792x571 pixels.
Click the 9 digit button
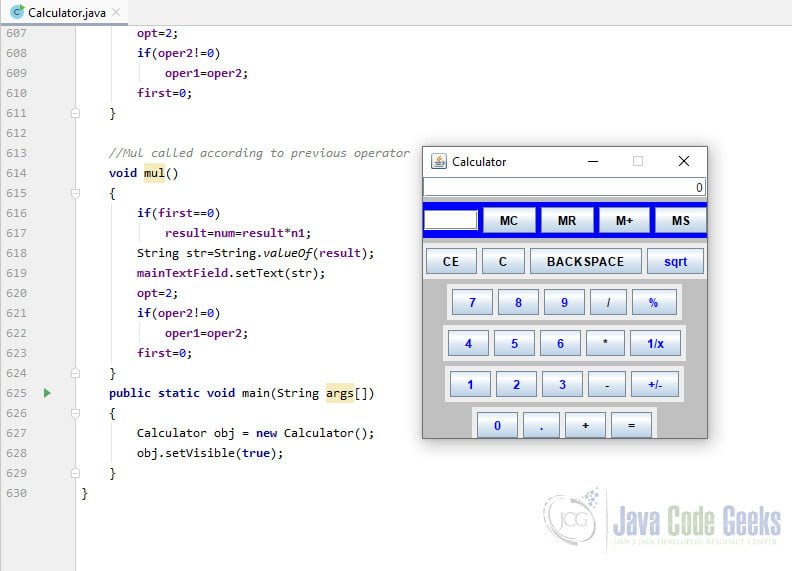564,302
